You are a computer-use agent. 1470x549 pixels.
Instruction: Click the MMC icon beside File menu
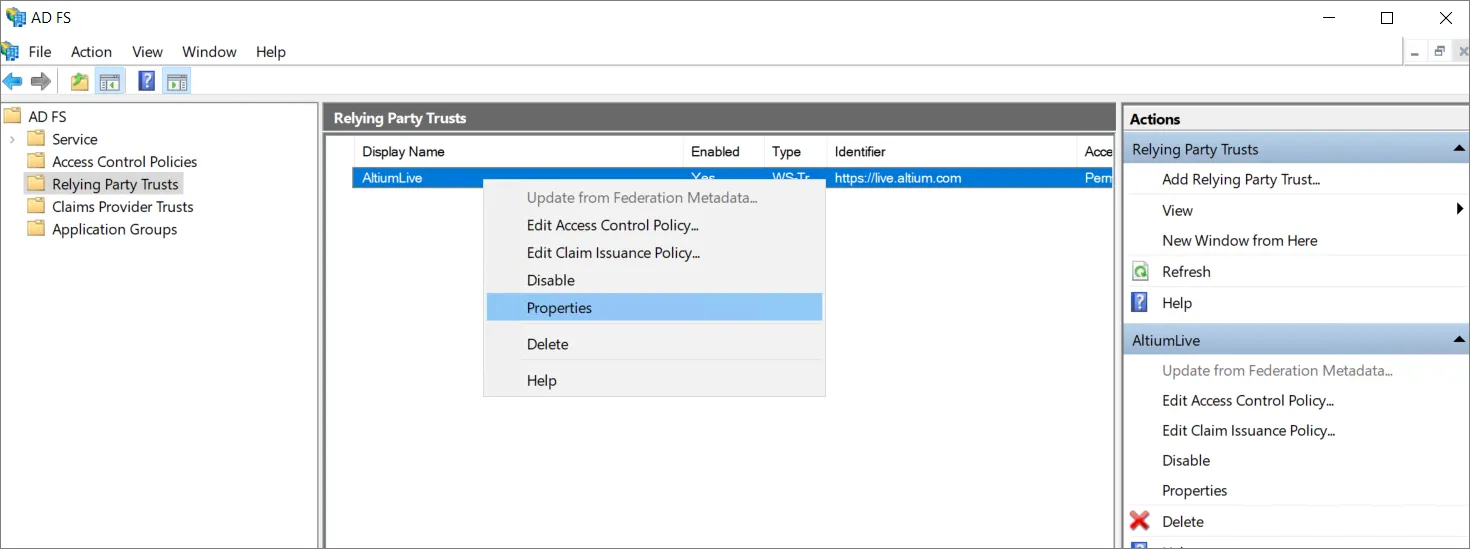tap(10, 51)
